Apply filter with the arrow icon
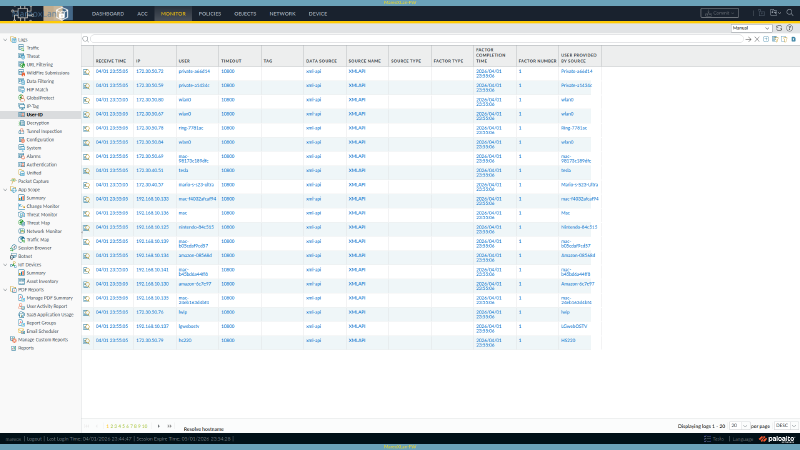The image size is (800, 450). [748, 39]
